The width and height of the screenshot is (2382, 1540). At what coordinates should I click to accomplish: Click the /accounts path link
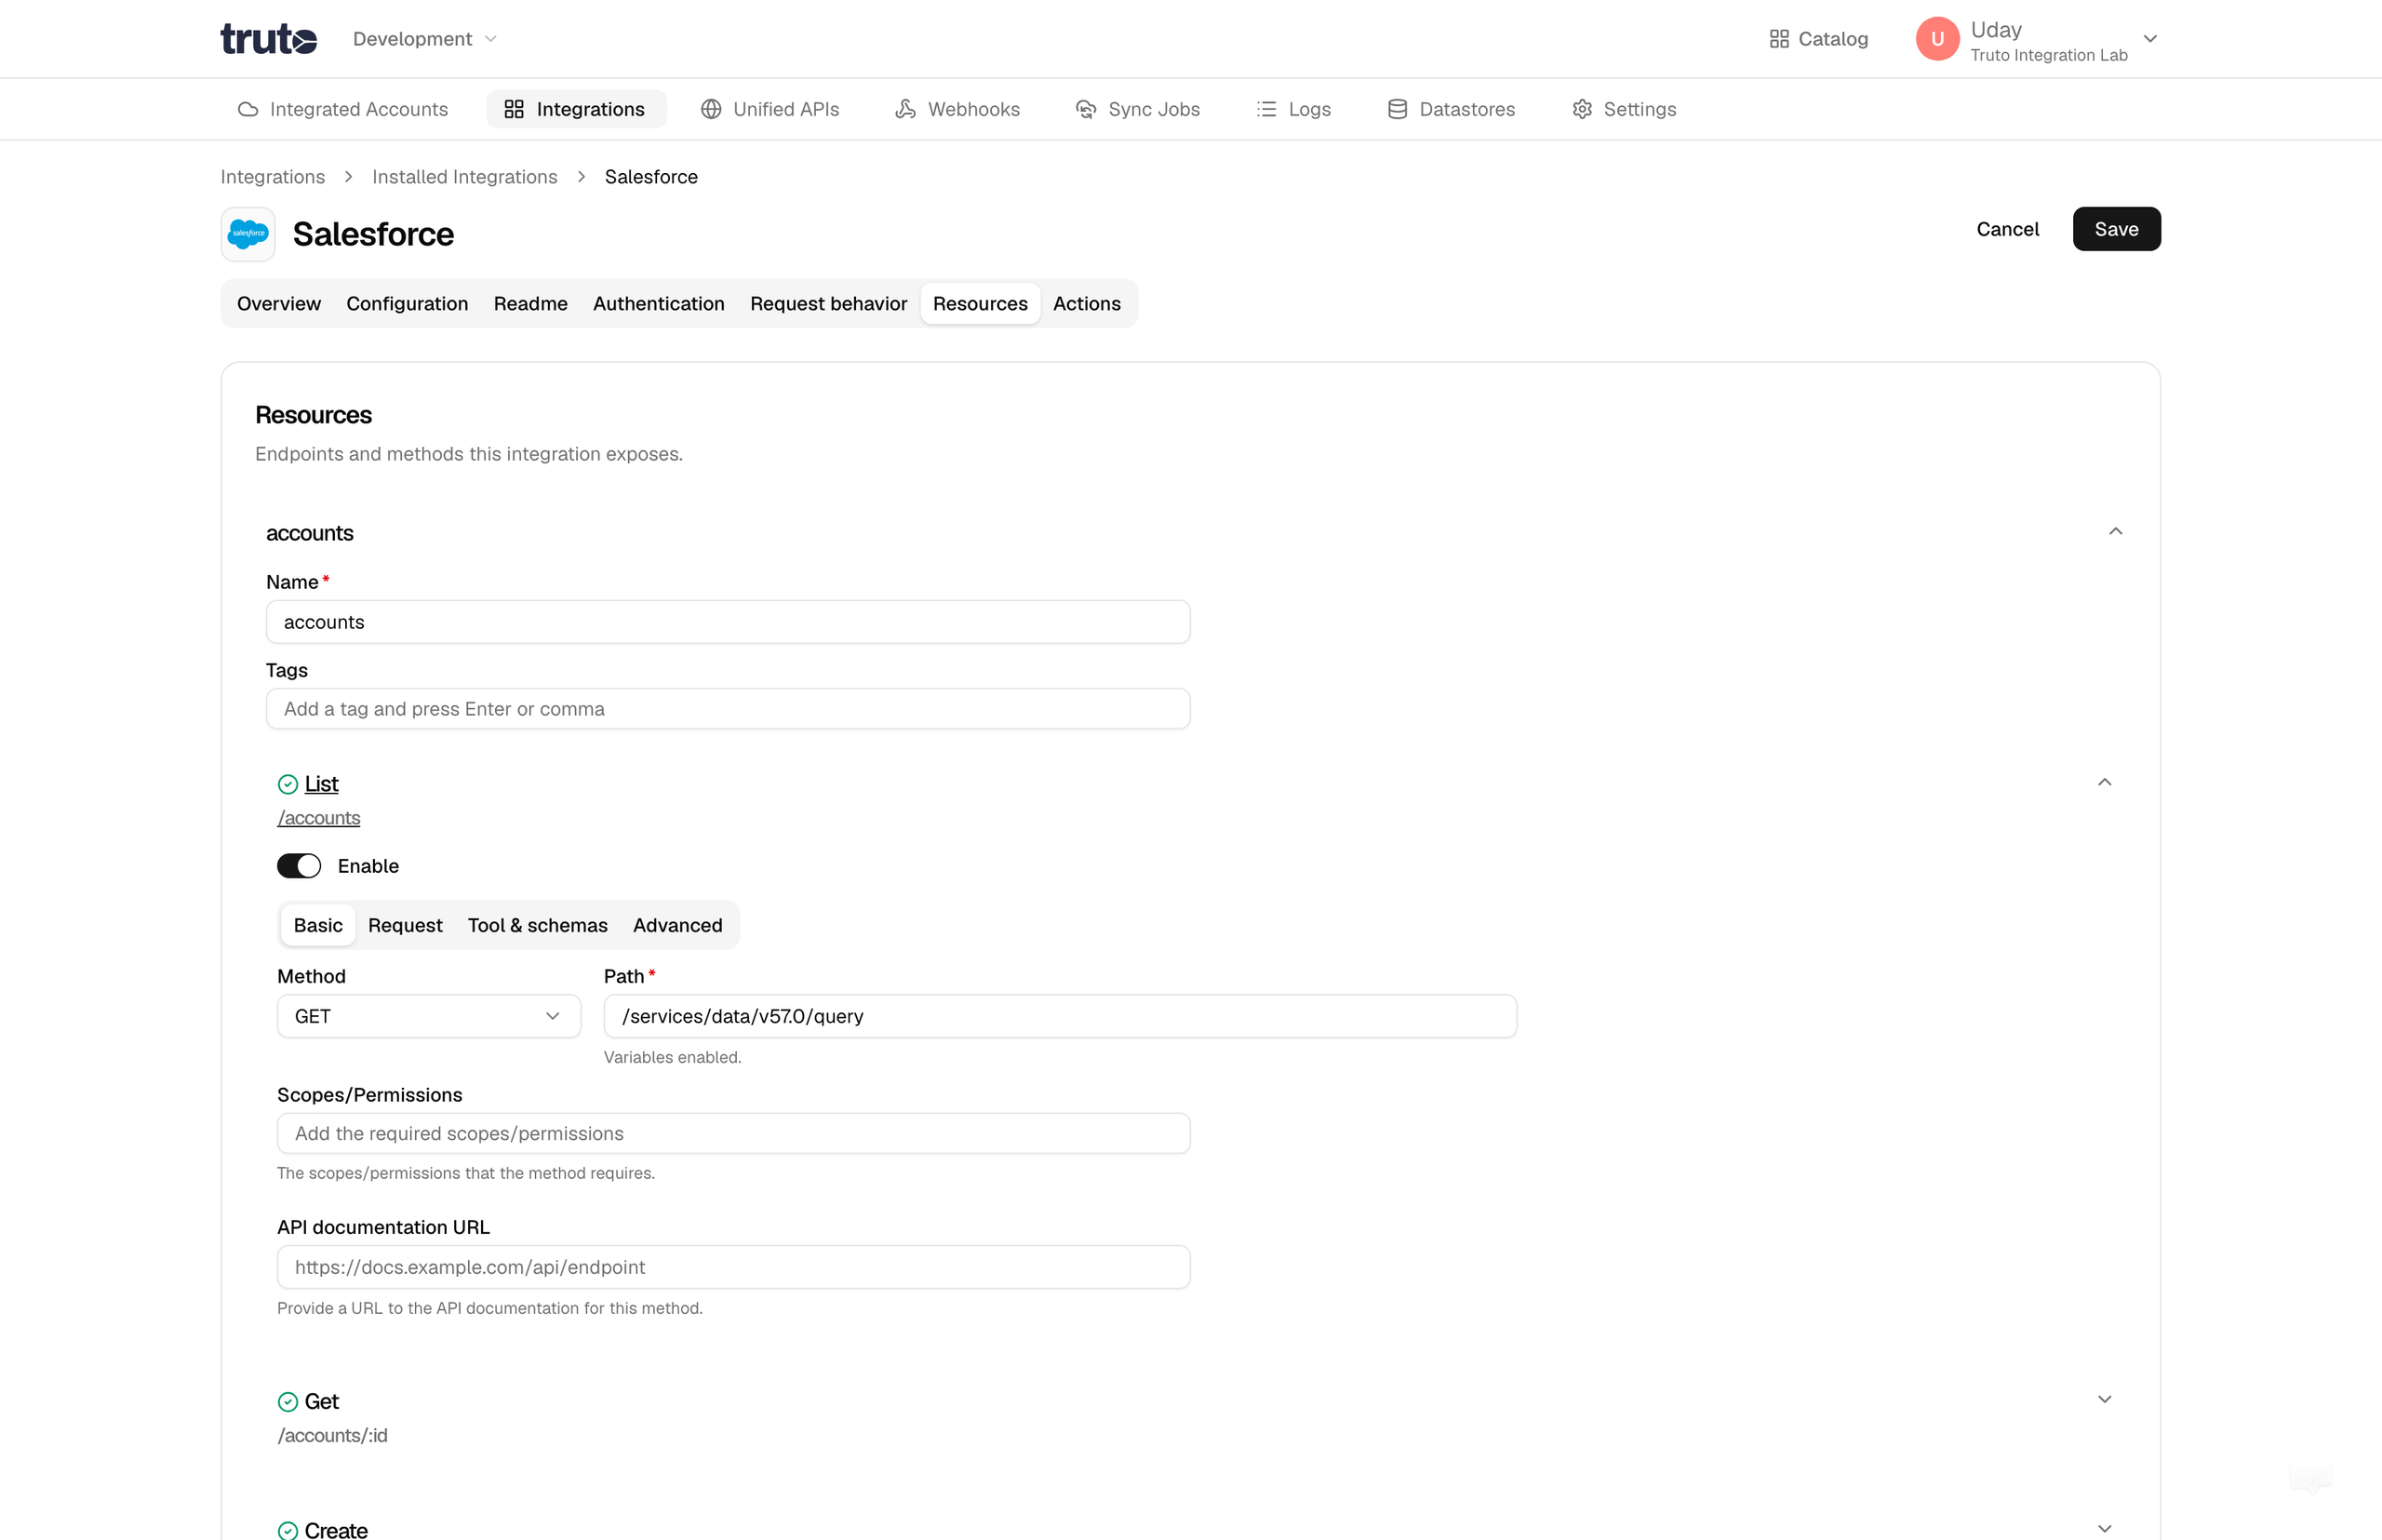click(x=319, y=818)
